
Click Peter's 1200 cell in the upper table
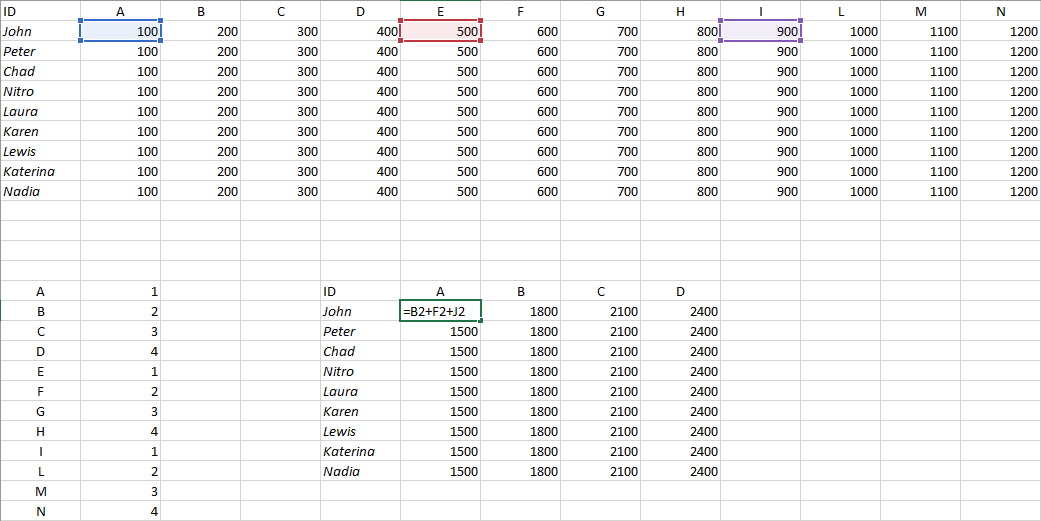point(1001,51)
